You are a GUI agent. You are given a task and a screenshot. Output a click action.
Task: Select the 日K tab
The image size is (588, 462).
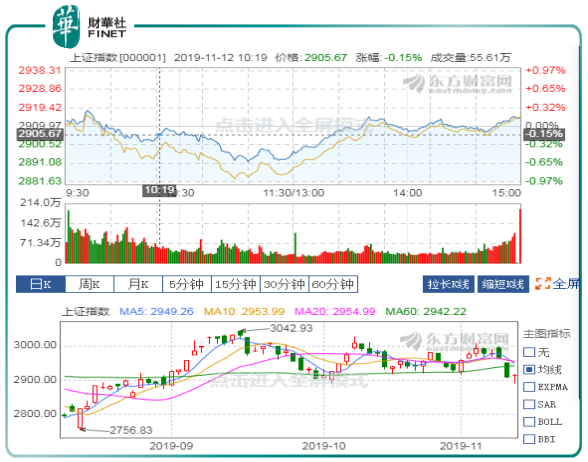click(40, 284)
